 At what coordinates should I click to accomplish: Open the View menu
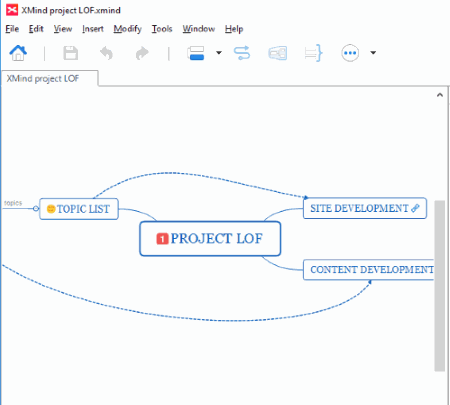(x=63, y=29)
